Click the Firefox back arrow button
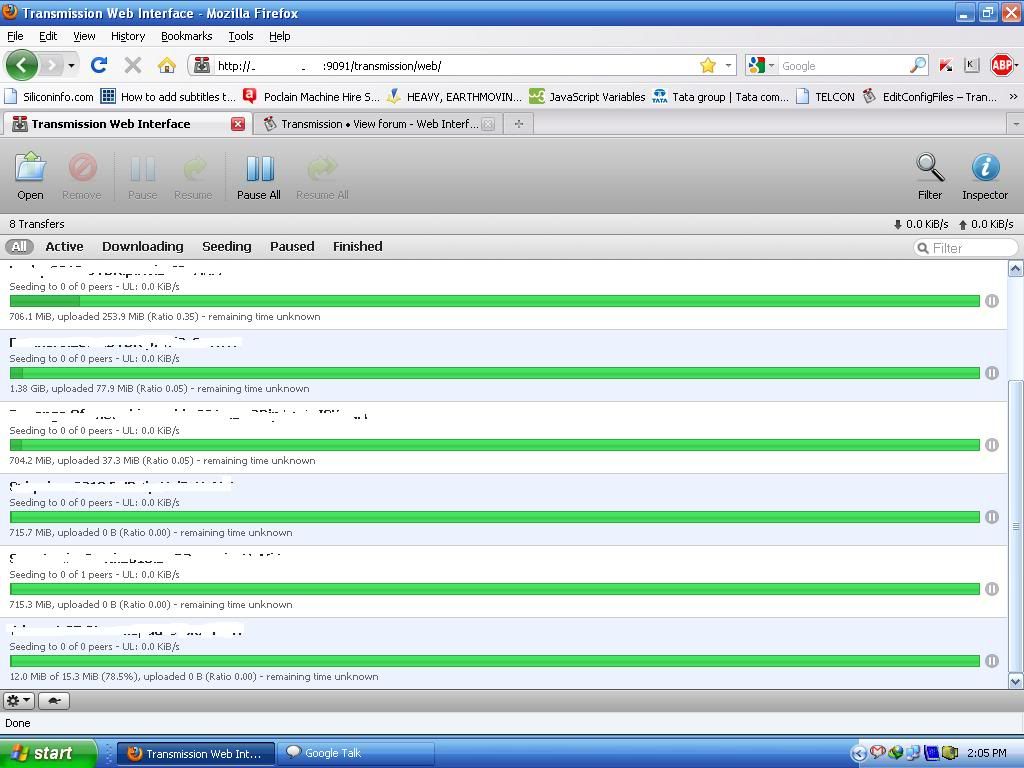 22,65
